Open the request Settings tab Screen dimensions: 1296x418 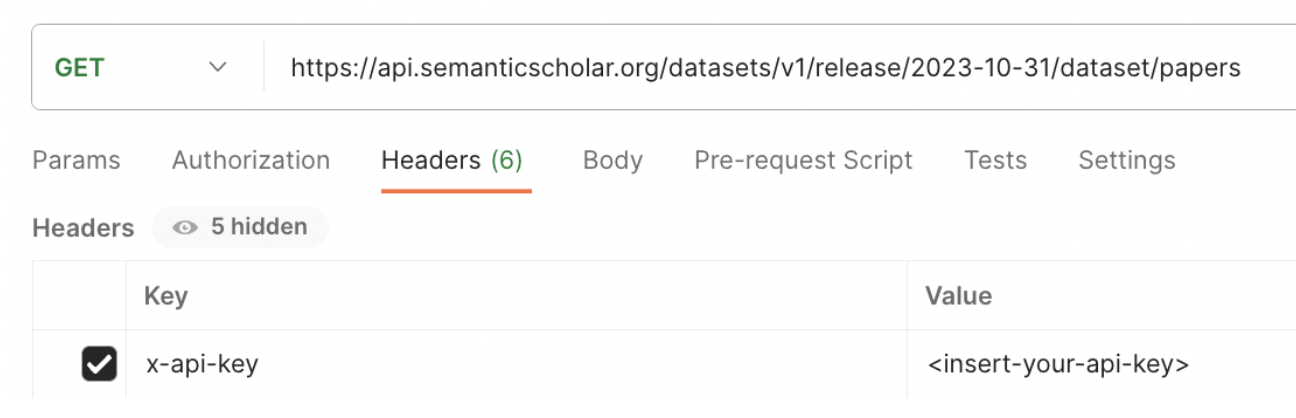click(1126, 160)
